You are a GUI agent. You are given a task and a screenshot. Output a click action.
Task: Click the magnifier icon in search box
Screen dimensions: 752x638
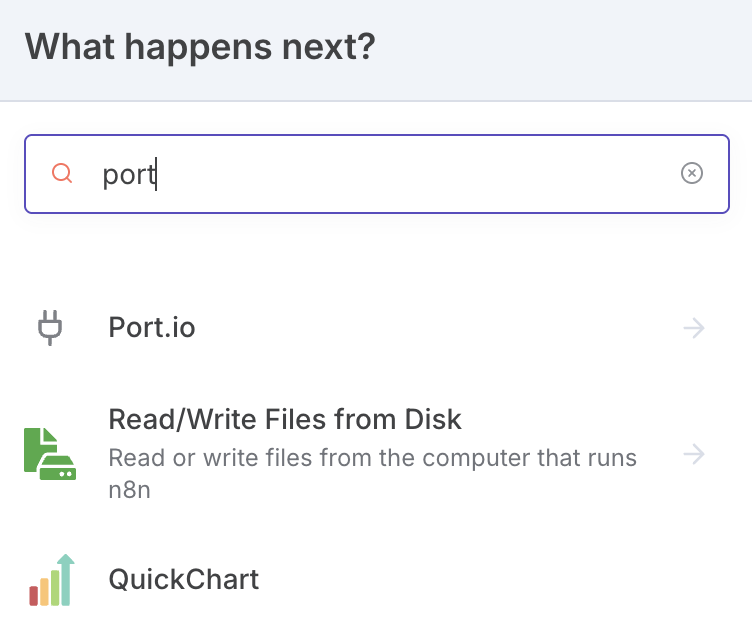pos(62,174)
